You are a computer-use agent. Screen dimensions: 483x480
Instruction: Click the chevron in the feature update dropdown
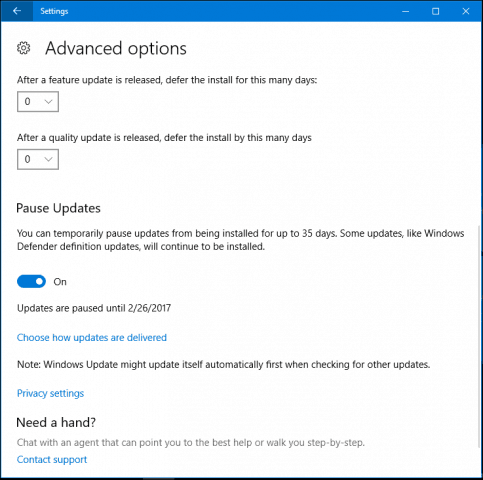coord(49,102)
